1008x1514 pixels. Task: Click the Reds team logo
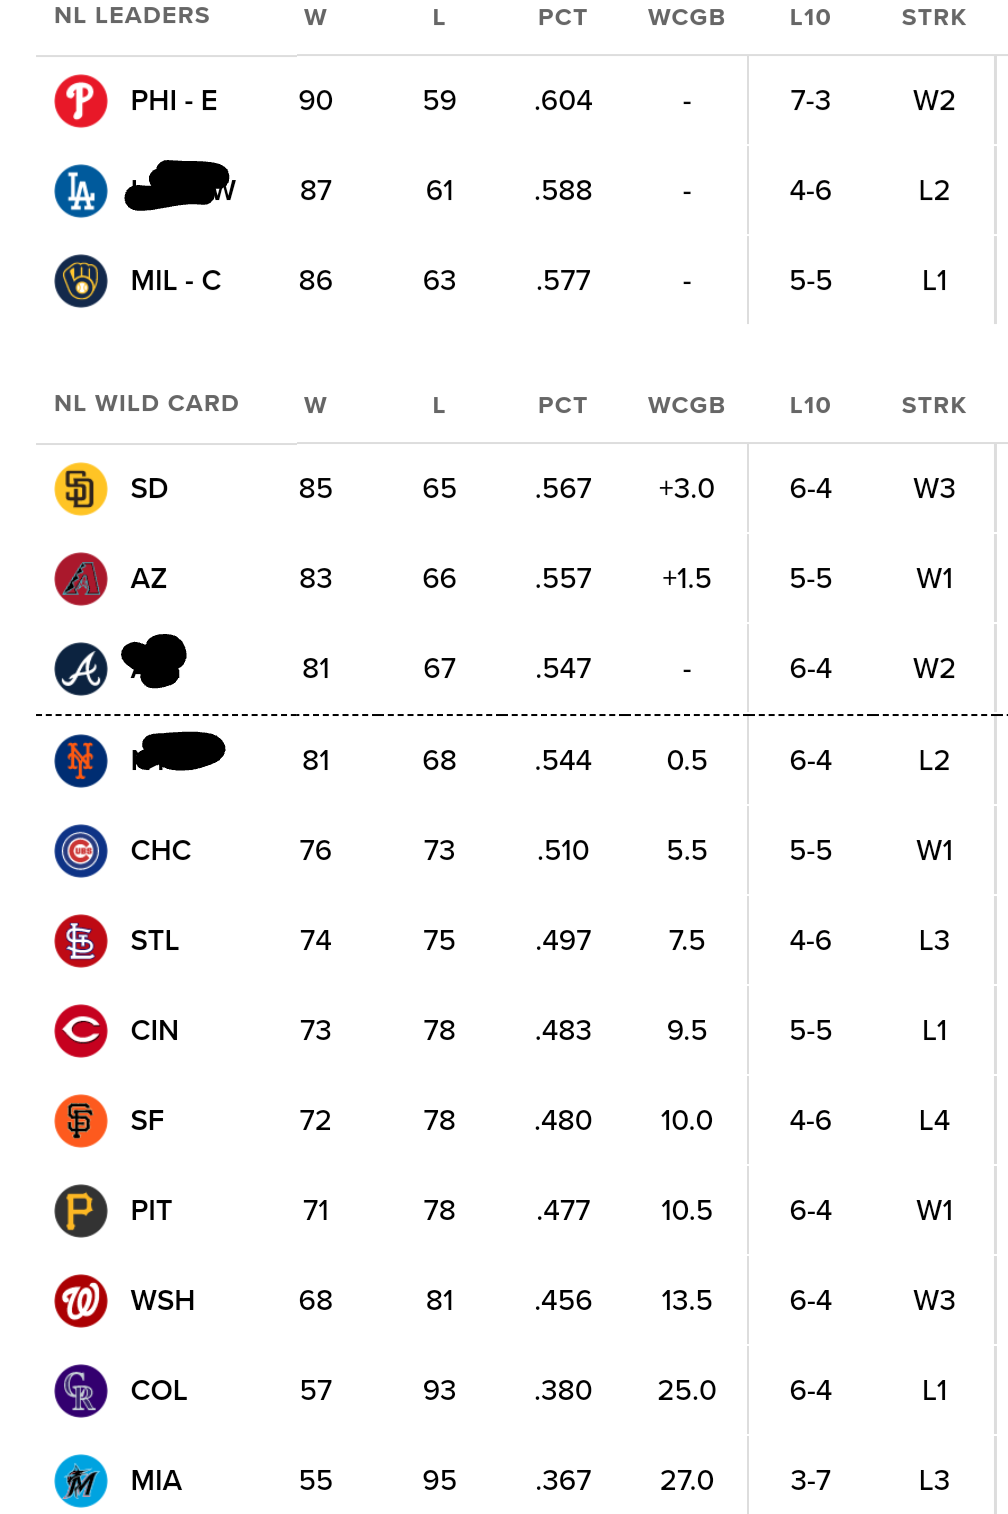pyautogui.click(x=81, y=1031)
